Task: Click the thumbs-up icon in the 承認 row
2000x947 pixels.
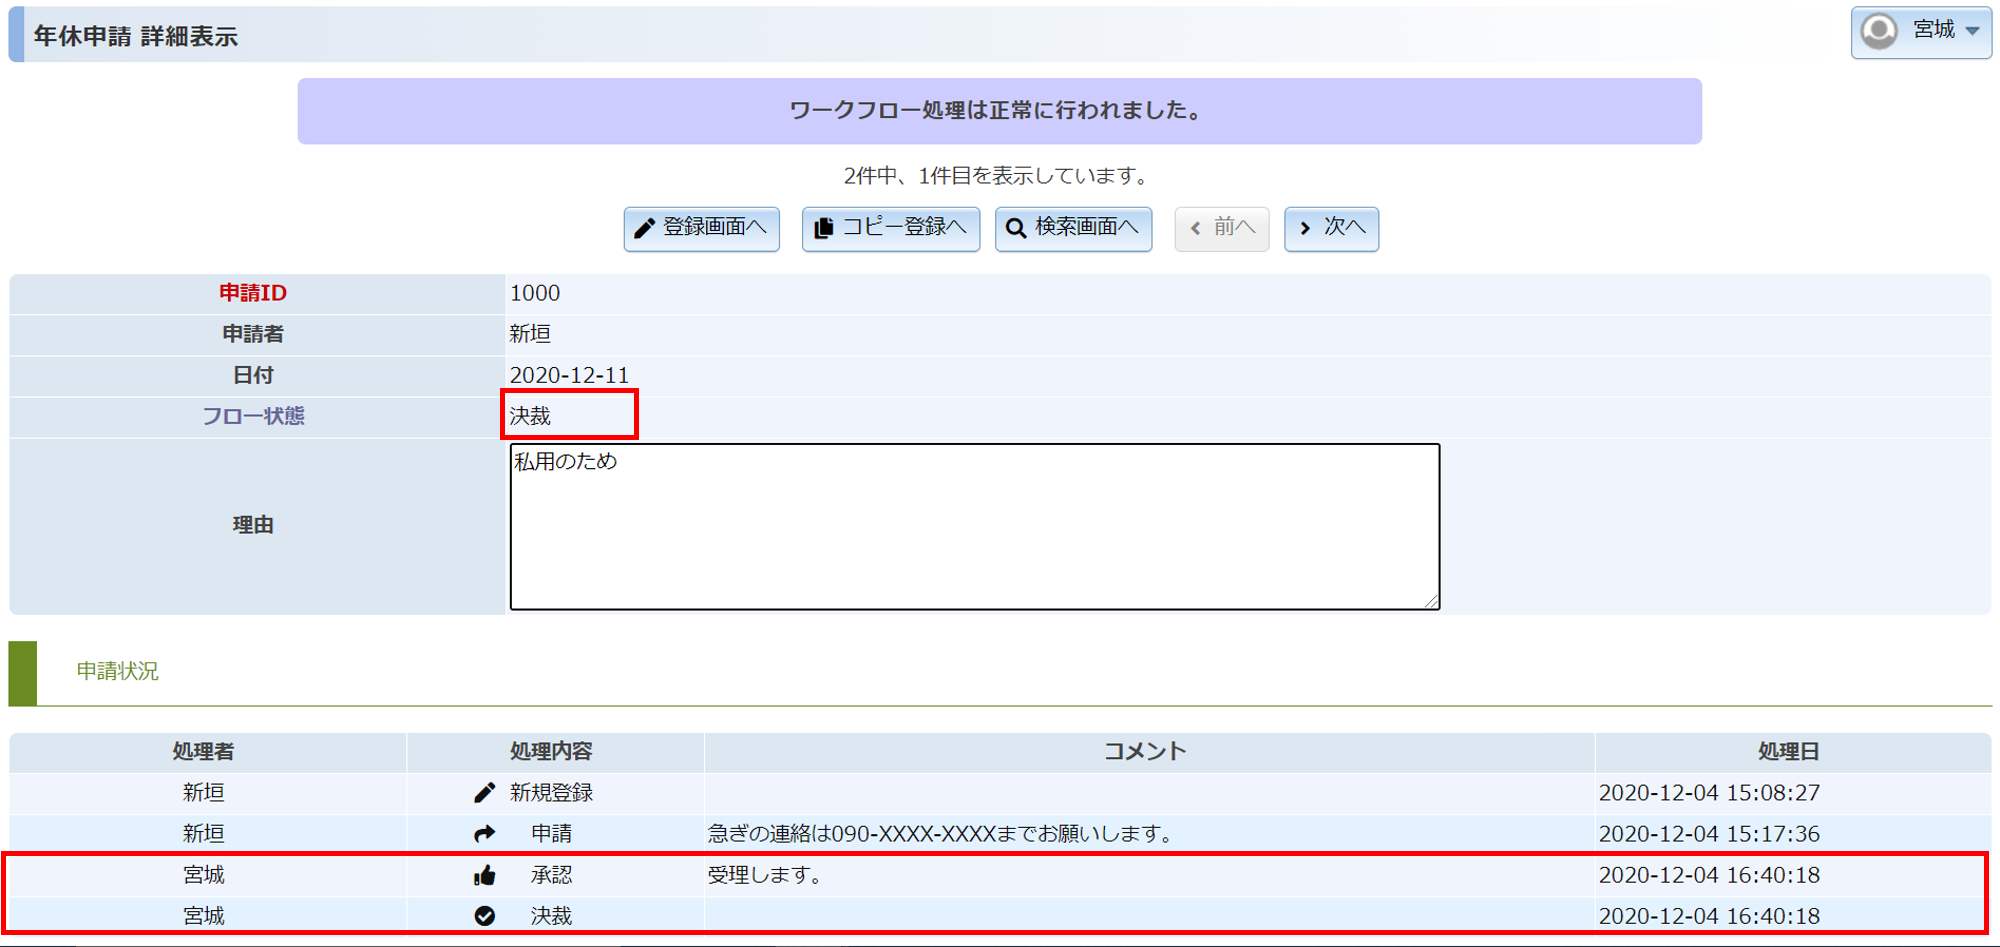Action: tap(485, 875)
